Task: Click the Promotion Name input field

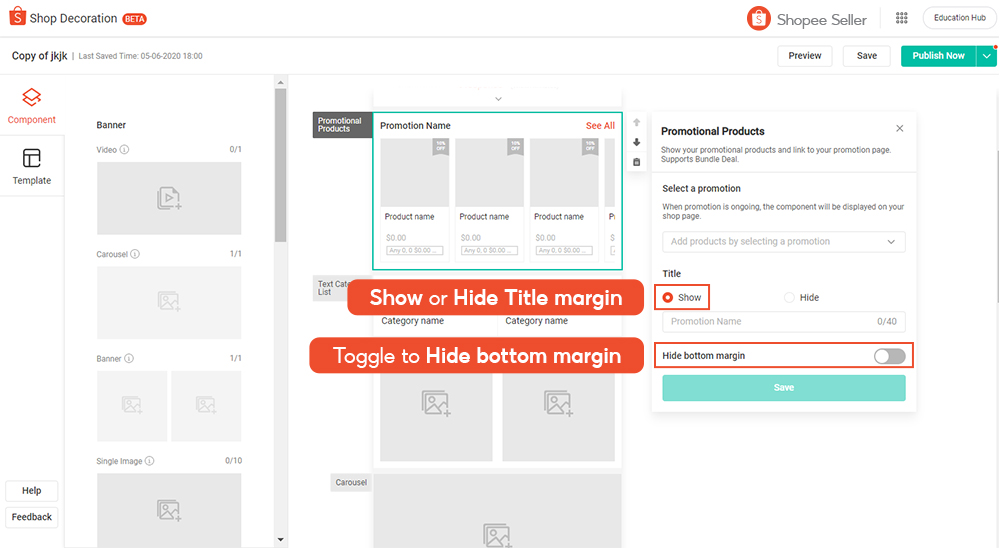Action: click(x=783, y=322)
